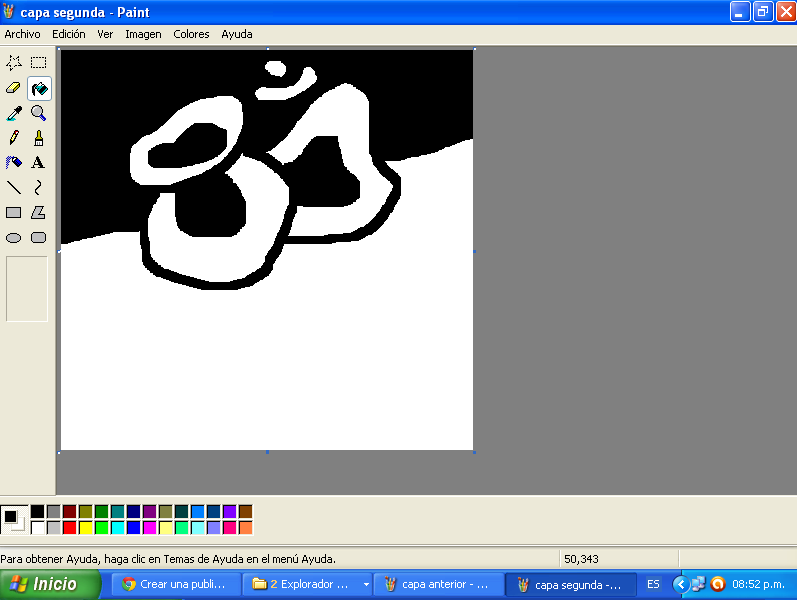
Task: Select the Free-Form Select tool
Action: pyautogui.click(x=14, y=63)
